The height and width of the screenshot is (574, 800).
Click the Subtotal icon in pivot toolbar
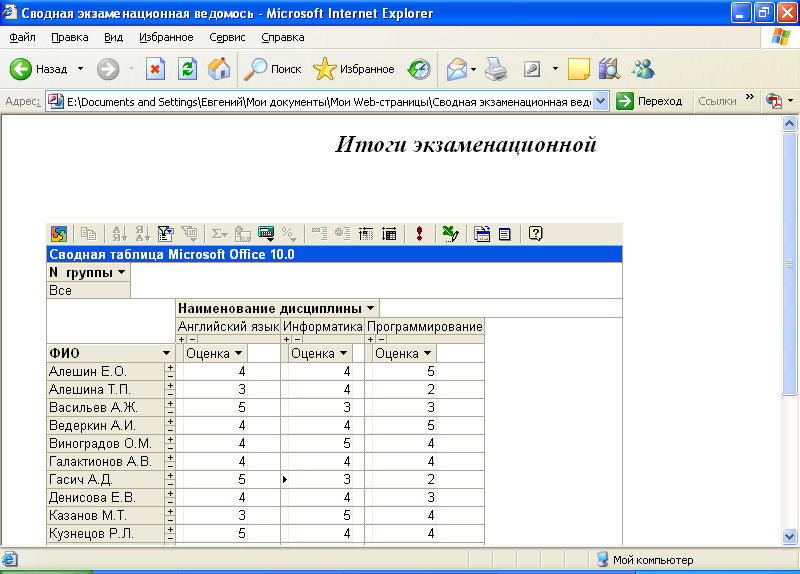pos(242,234)
